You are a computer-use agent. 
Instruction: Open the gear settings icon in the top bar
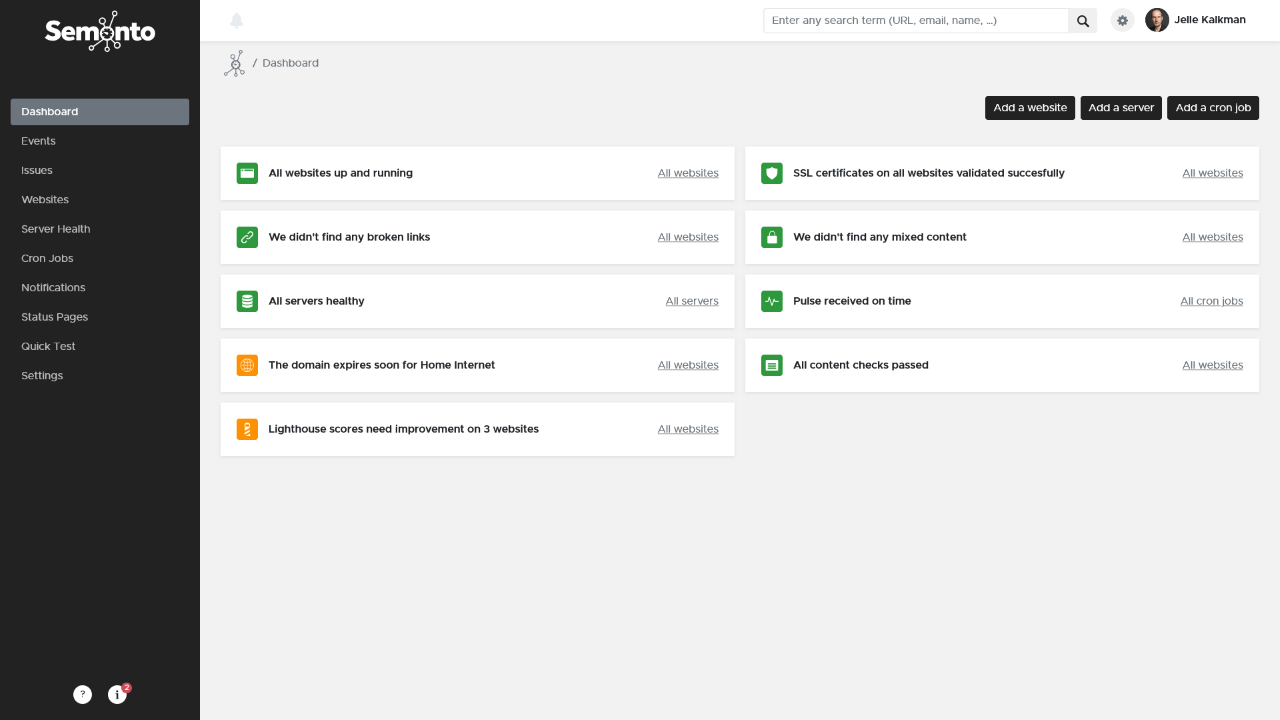[x=1123, y=20]
